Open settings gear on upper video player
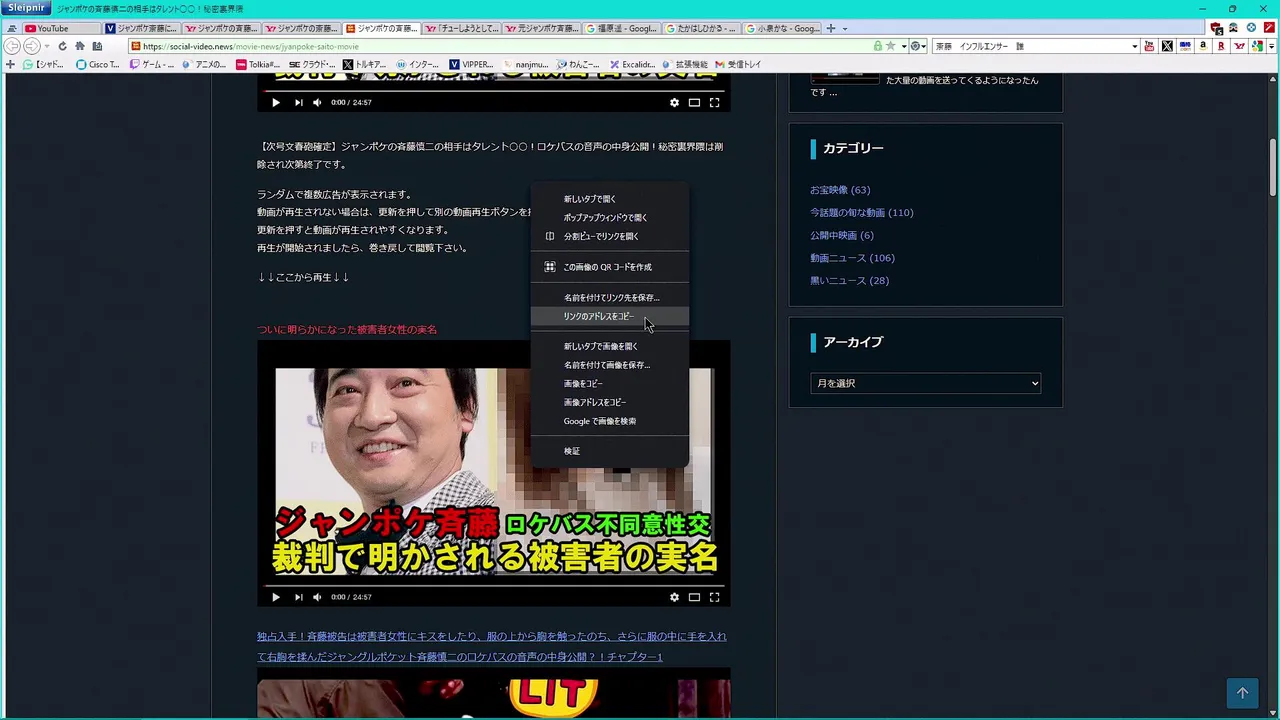The image size is (1280, 720). click(674, 102)
